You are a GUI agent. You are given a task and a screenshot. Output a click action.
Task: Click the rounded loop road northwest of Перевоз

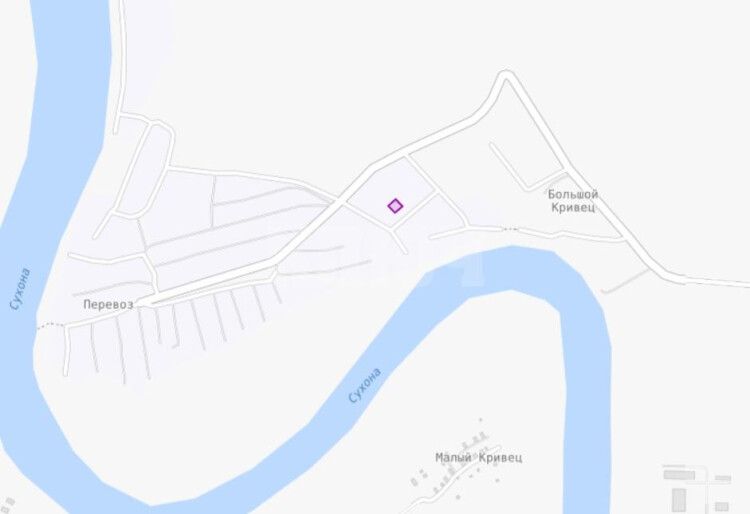coord(143,167)
